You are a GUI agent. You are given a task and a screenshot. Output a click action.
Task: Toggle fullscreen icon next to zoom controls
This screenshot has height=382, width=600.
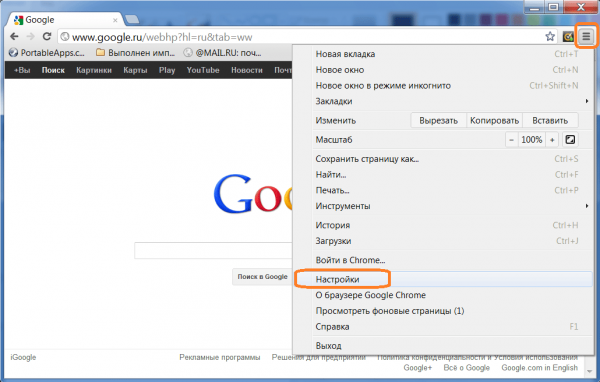click(570, 140)
